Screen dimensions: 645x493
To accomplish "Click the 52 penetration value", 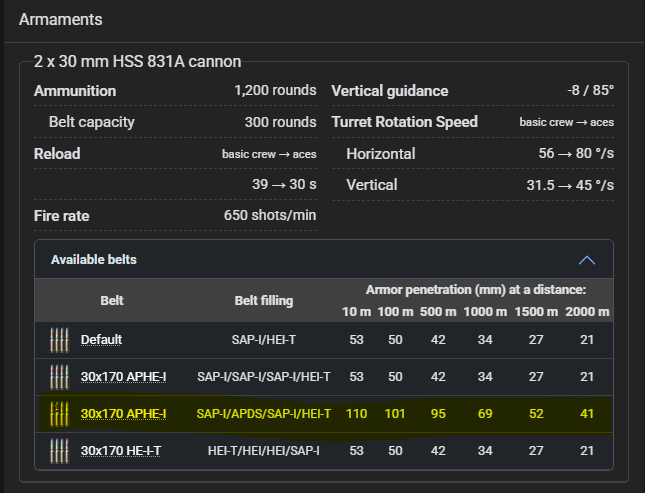I will coord(536,414).
